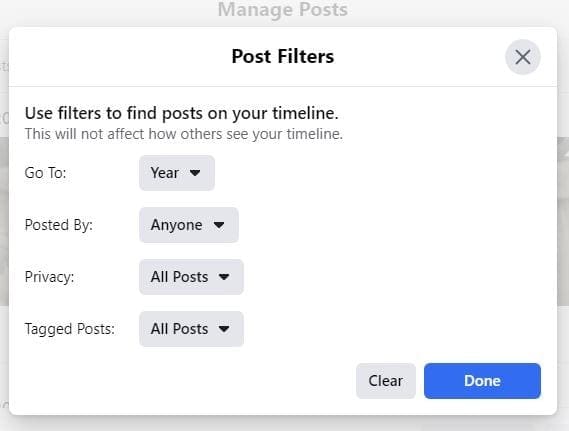Click the Posted By label
This screenshot has height=431, width=569.
click(59, 225)
